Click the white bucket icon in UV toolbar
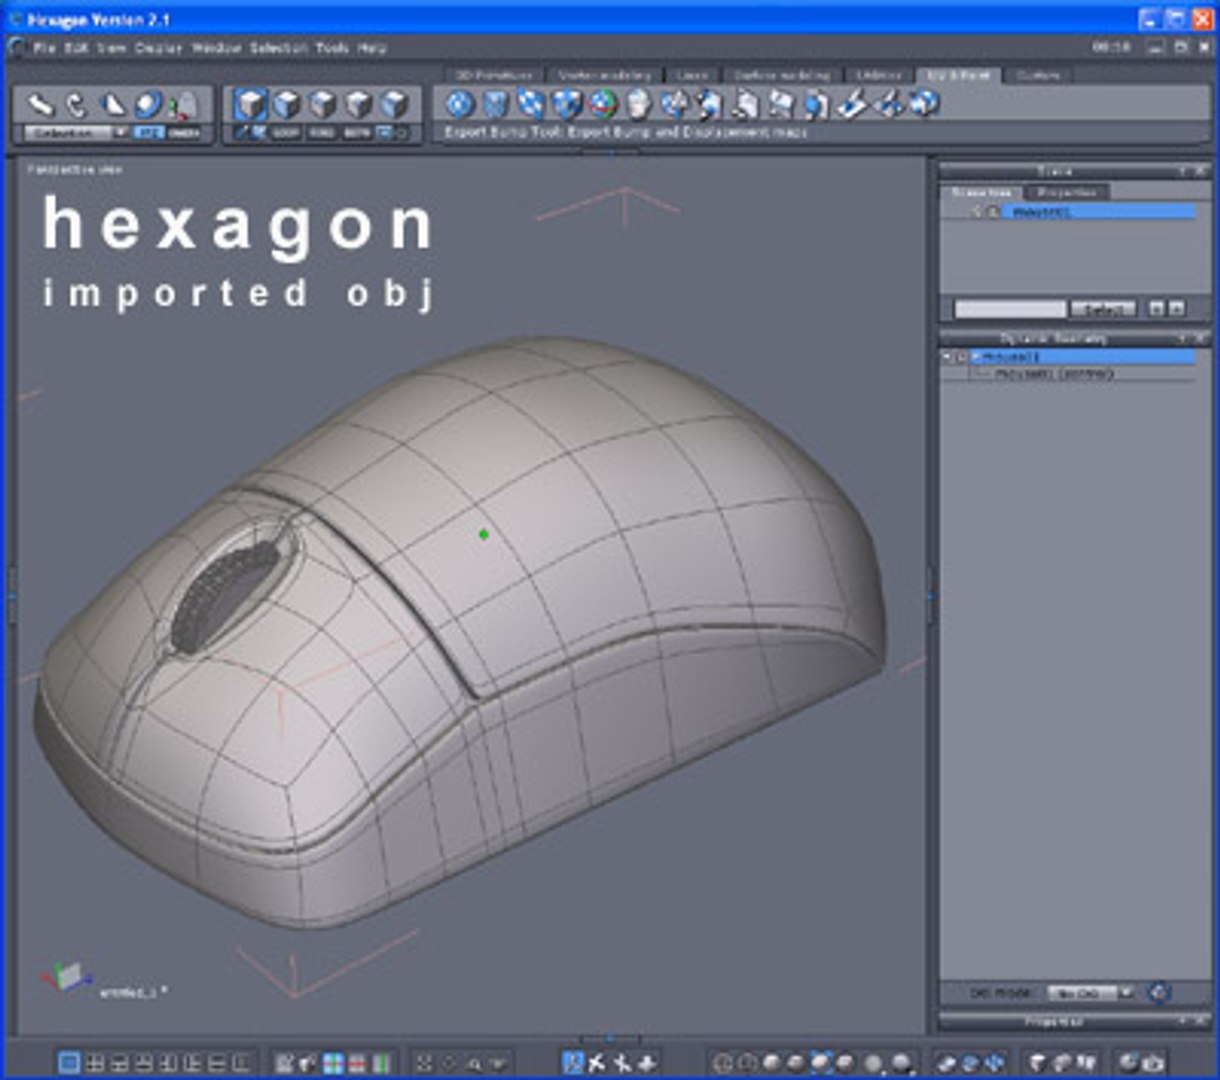This screenshot has width=1220, height=1080. 639,103
